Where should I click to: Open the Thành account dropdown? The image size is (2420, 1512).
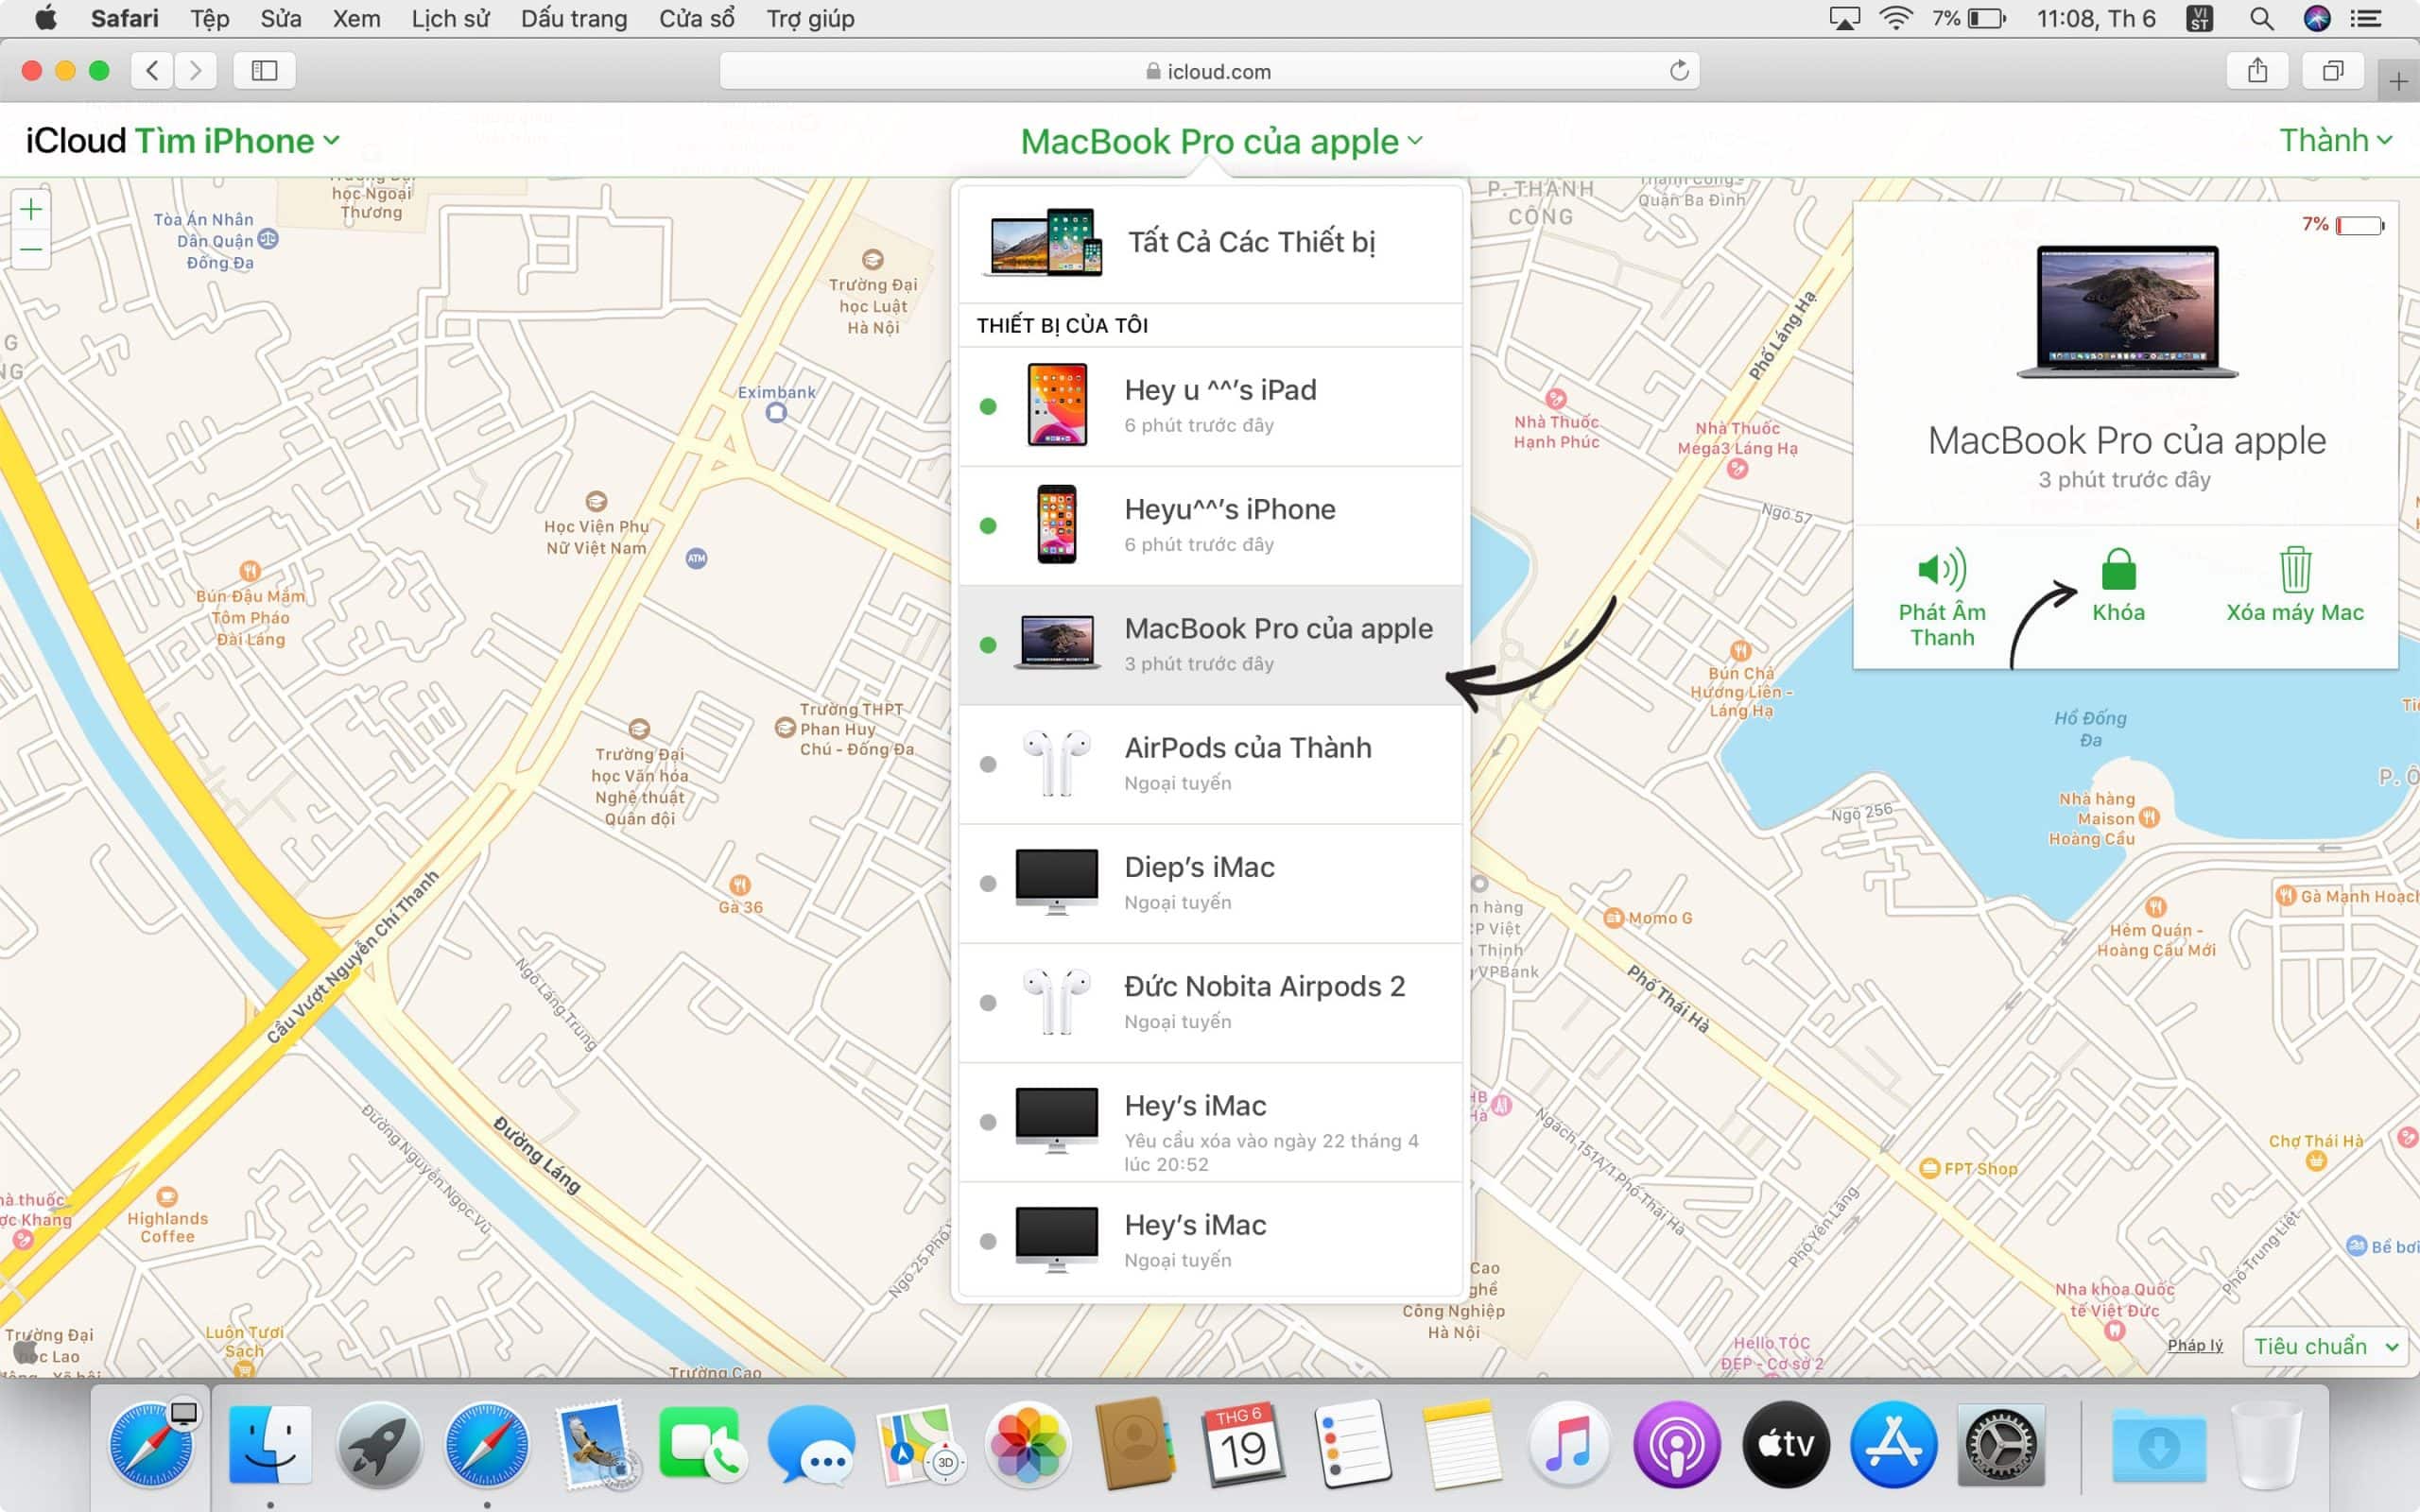(x=2335, y=140)
